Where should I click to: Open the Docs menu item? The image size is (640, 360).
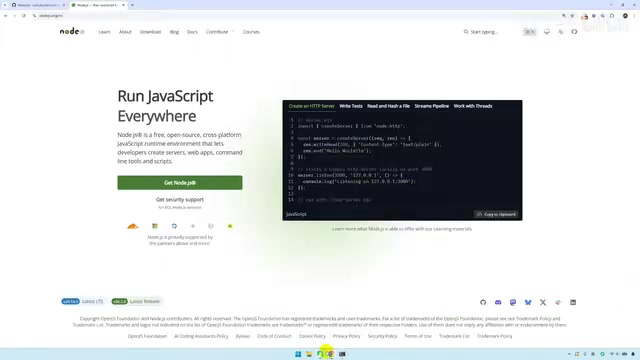tap(192, 32)
